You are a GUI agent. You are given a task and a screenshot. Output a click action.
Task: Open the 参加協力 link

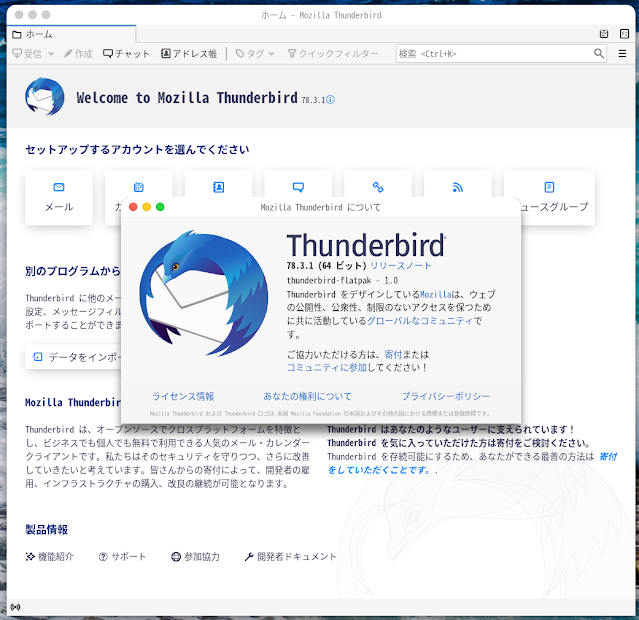pyautogui.click(x=195, y=556)
